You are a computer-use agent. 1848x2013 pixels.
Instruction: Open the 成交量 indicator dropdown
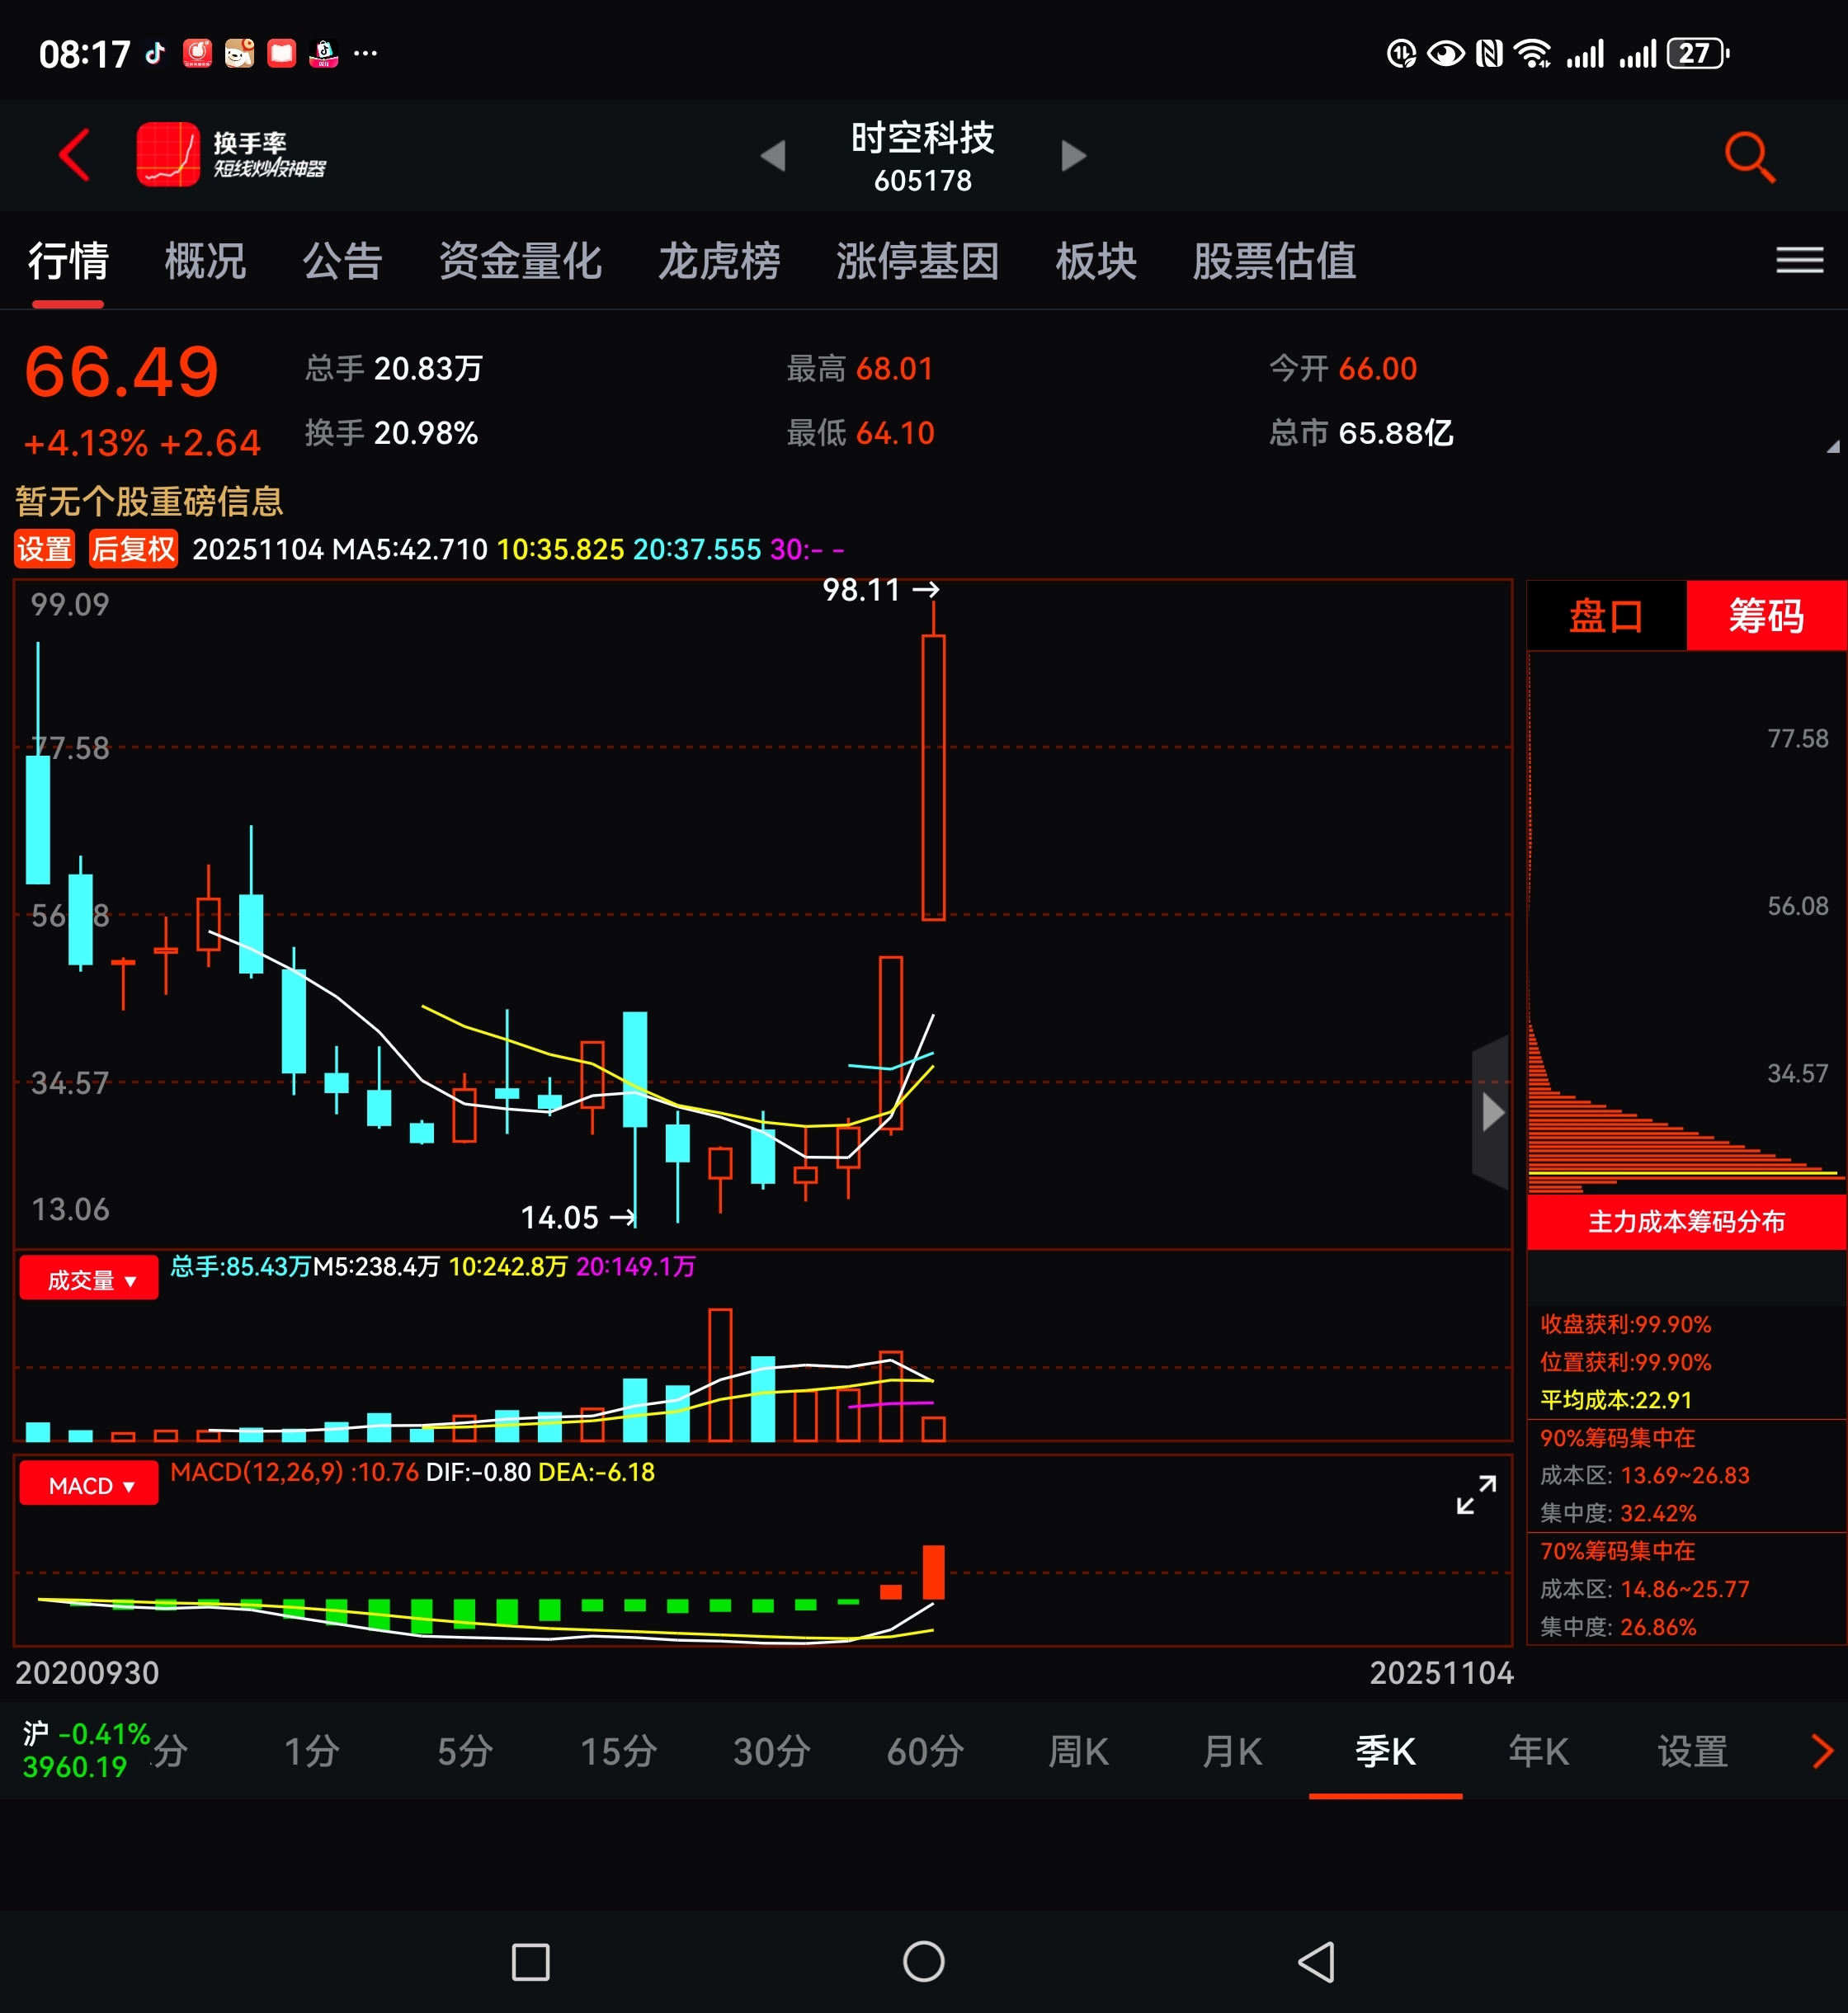pos(89,1279)
